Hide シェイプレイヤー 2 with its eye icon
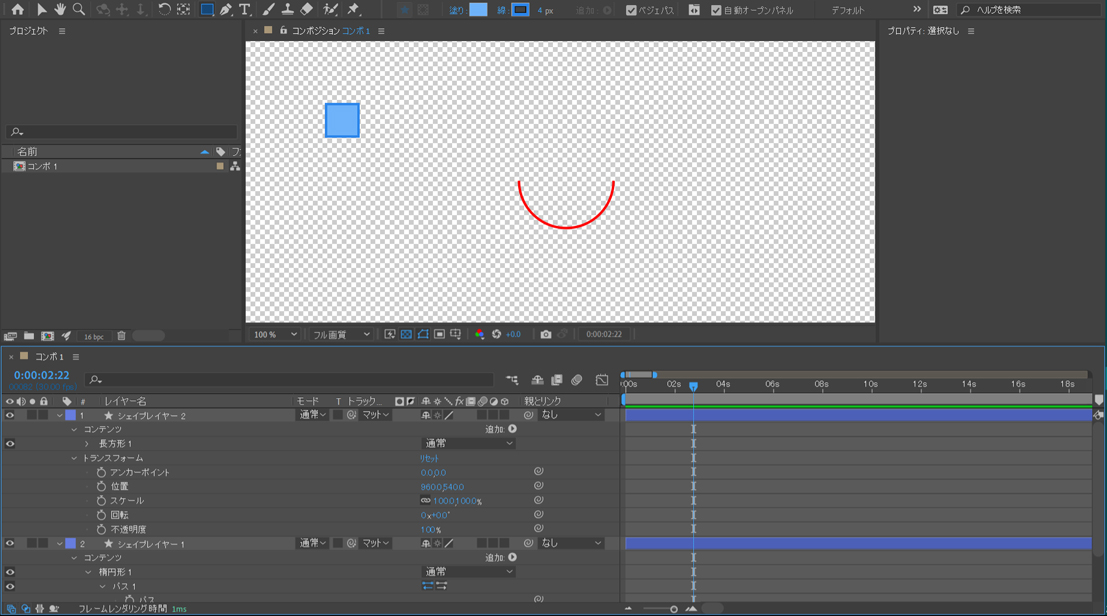The height and width of the screenshot is (616, 1107). pos(10,415)
